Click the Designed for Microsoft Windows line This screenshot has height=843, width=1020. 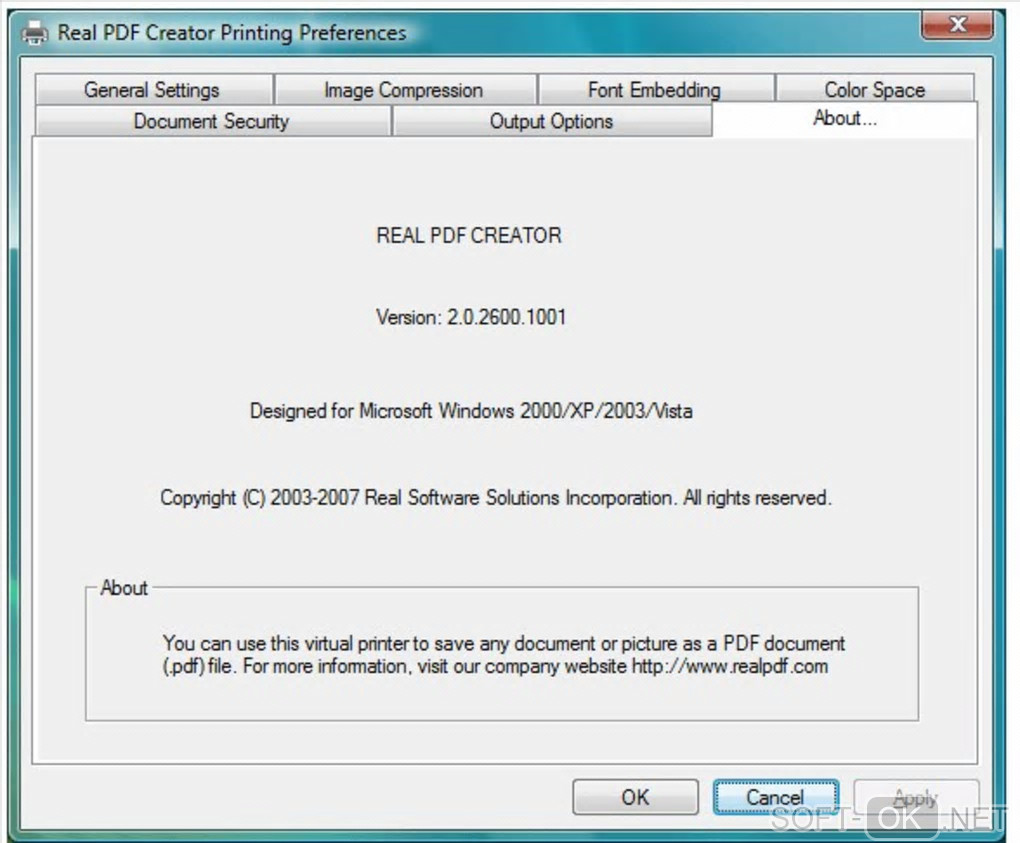[x=471, y=411]
